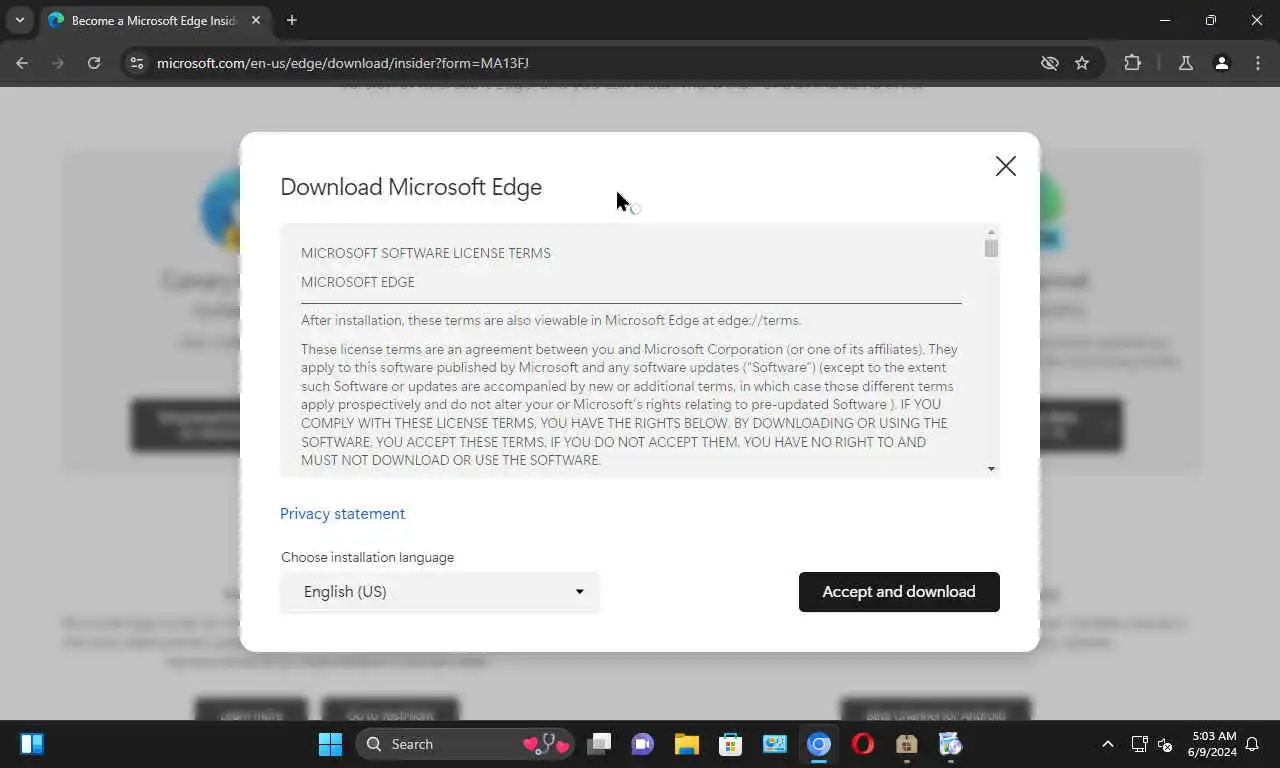Click the Accept and download button
This screenshot has height=768, width=1280.
coord(899,592)
